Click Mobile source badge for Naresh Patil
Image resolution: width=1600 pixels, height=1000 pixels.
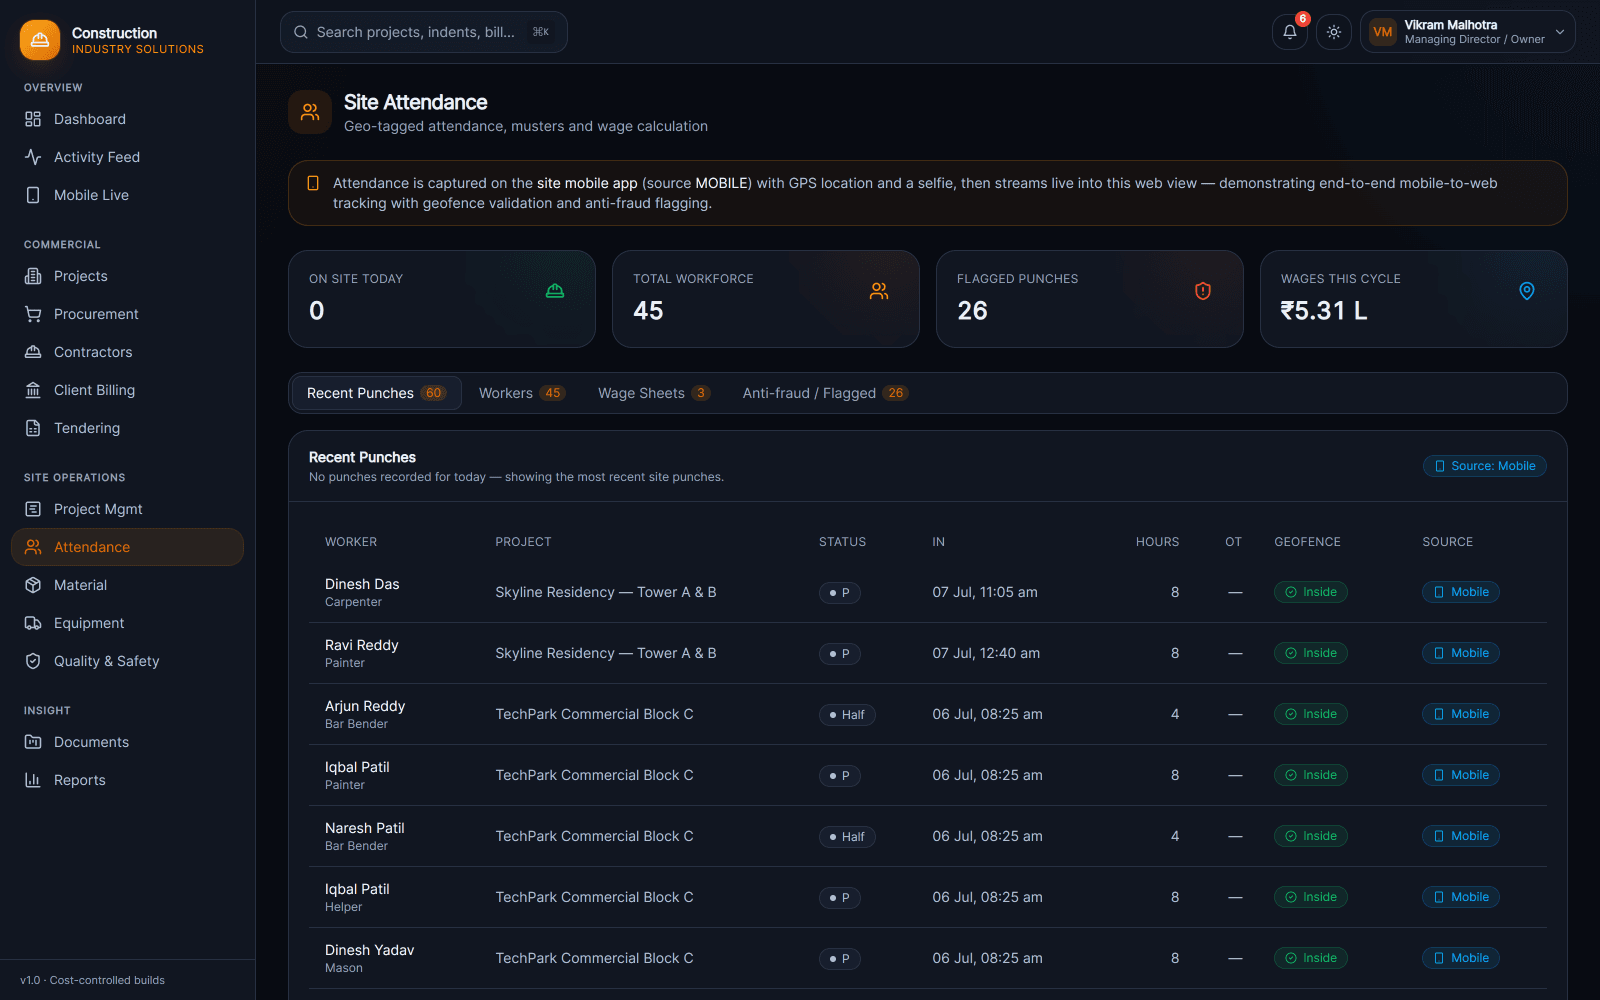[x=1461, y=836]
